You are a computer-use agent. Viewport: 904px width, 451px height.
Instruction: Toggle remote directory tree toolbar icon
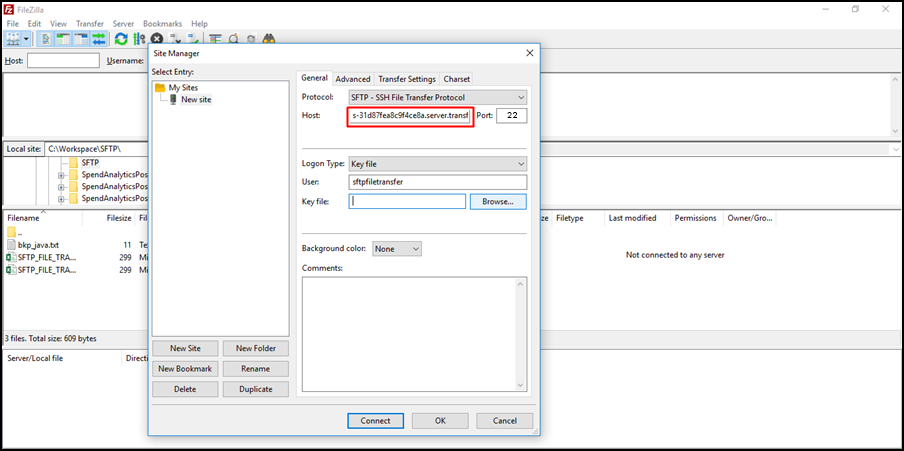[x=81, y=39]
